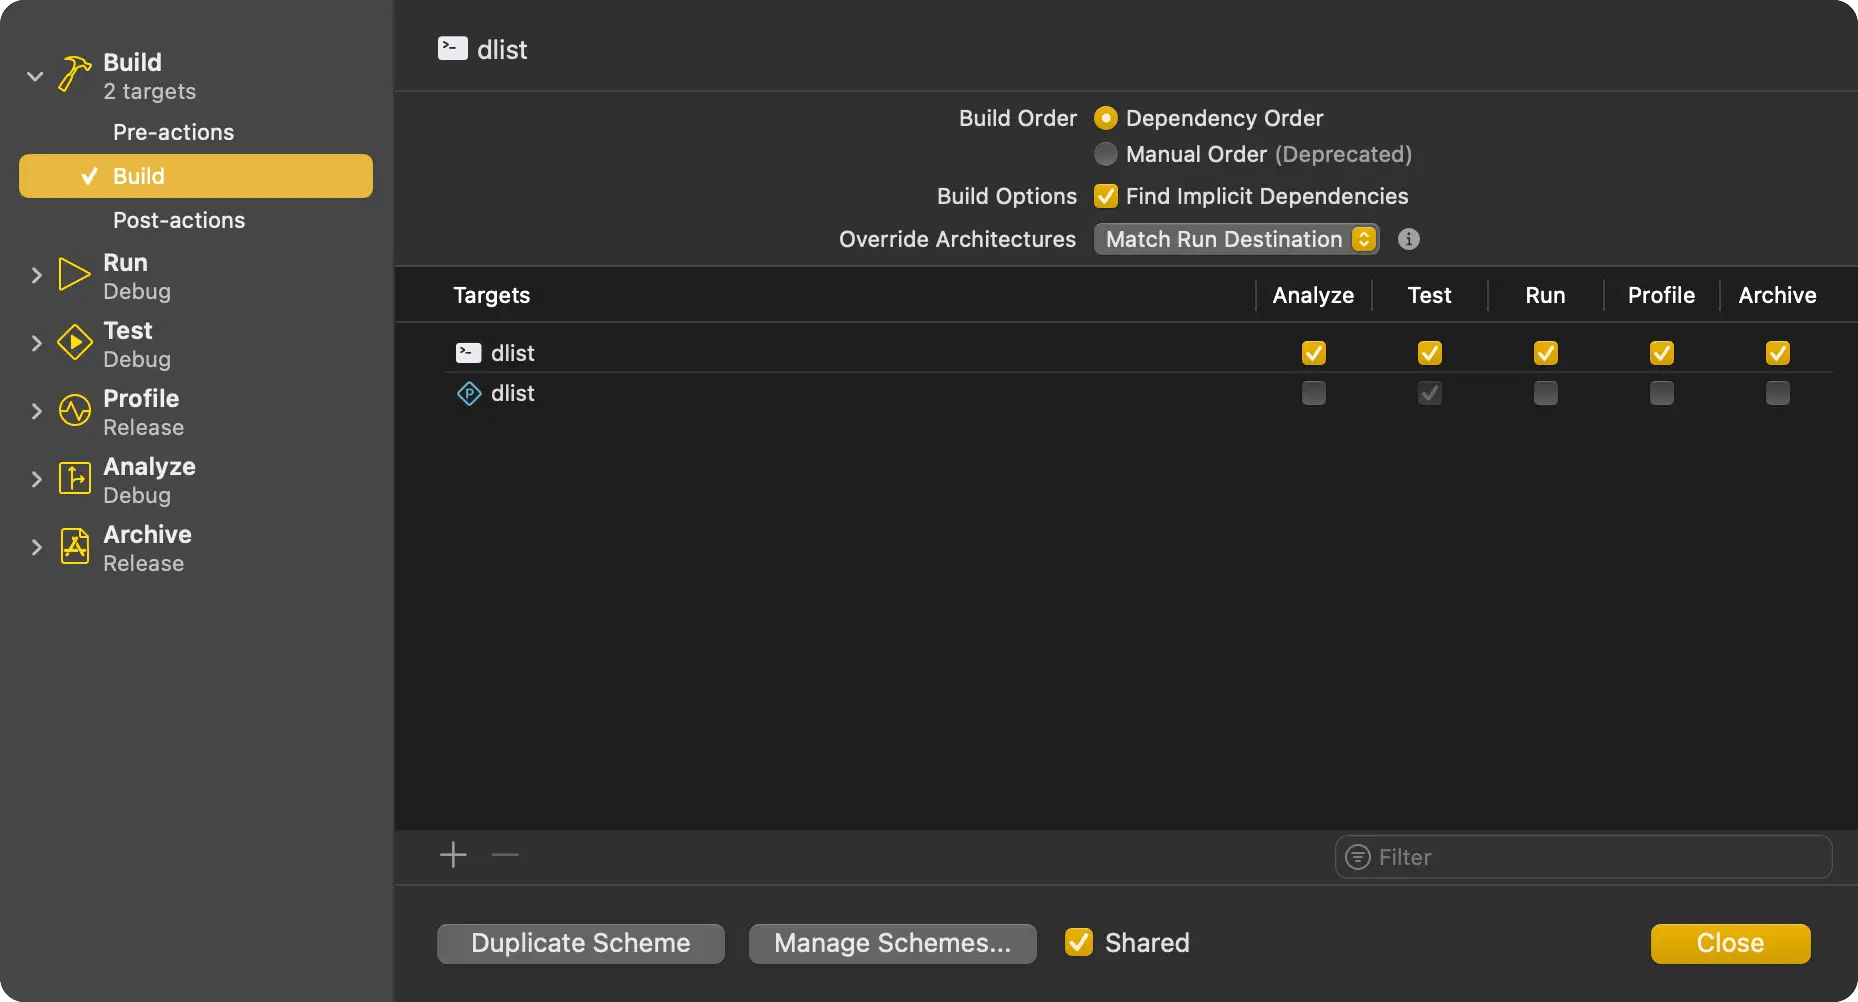Click the plus icon to add a target
Viewport: 1858px width, 1002px height.
pyautogui.click(x=453, y=855)
